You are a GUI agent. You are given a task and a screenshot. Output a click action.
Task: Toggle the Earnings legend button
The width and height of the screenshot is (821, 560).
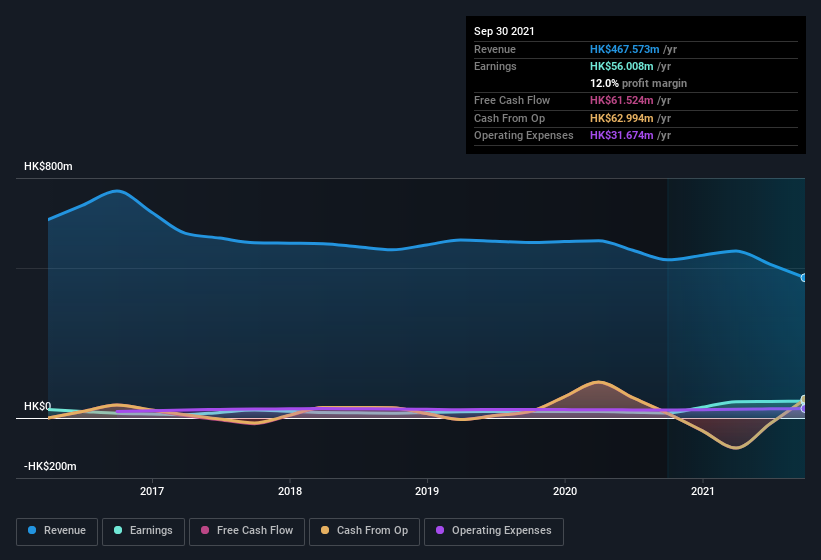coord(143,531)
